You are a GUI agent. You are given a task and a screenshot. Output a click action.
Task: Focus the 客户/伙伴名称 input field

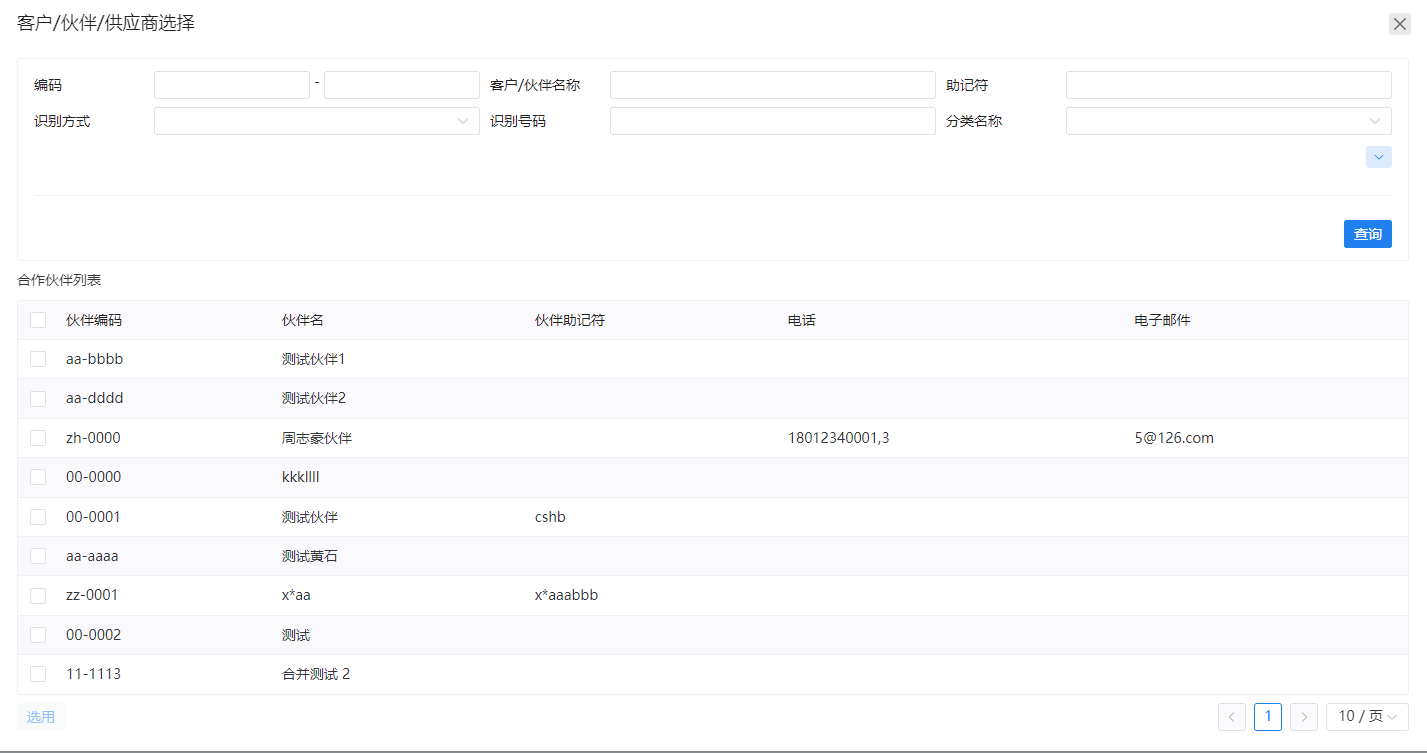773,85
